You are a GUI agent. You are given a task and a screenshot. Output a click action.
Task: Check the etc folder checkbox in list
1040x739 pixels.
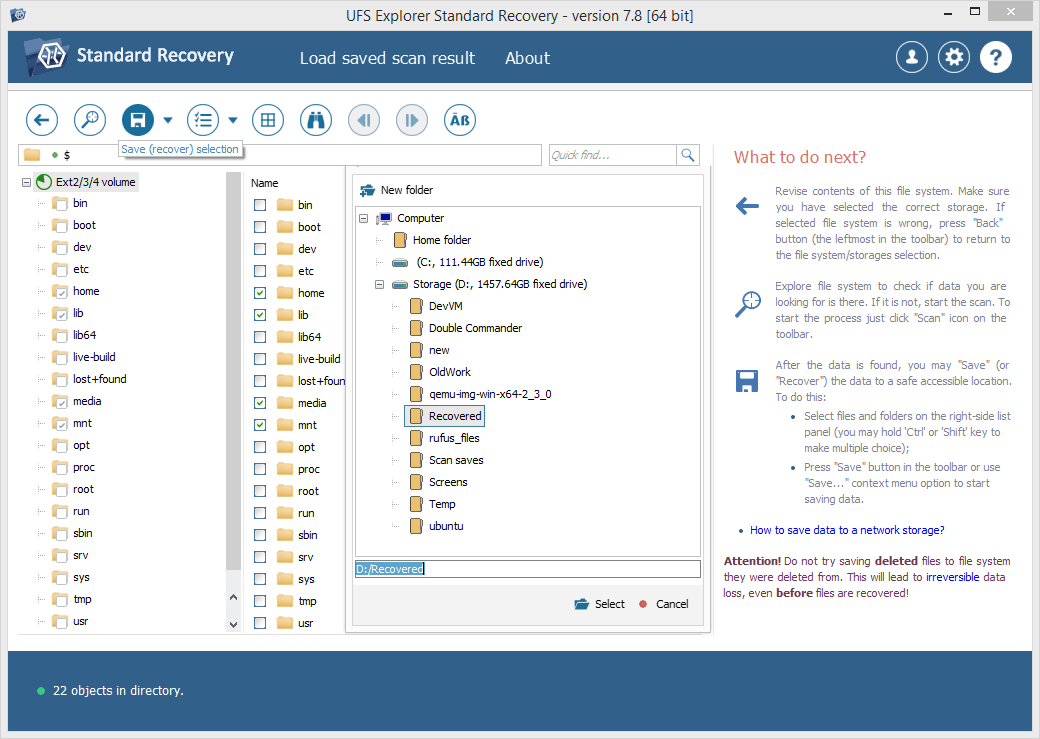point(260,271)
